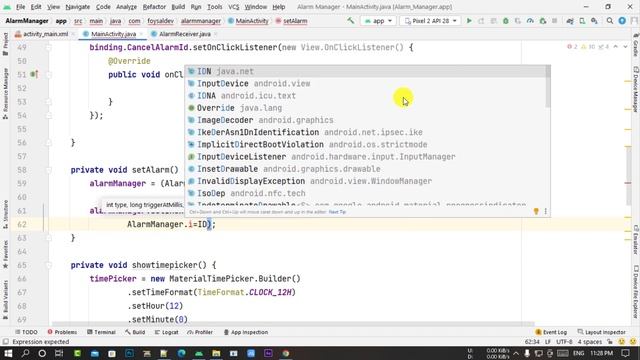Image resolution: width=640 pixels, height=360 pixels.
Task: Click the Search Everywhere magnifier icon
Action: [610, 21]
